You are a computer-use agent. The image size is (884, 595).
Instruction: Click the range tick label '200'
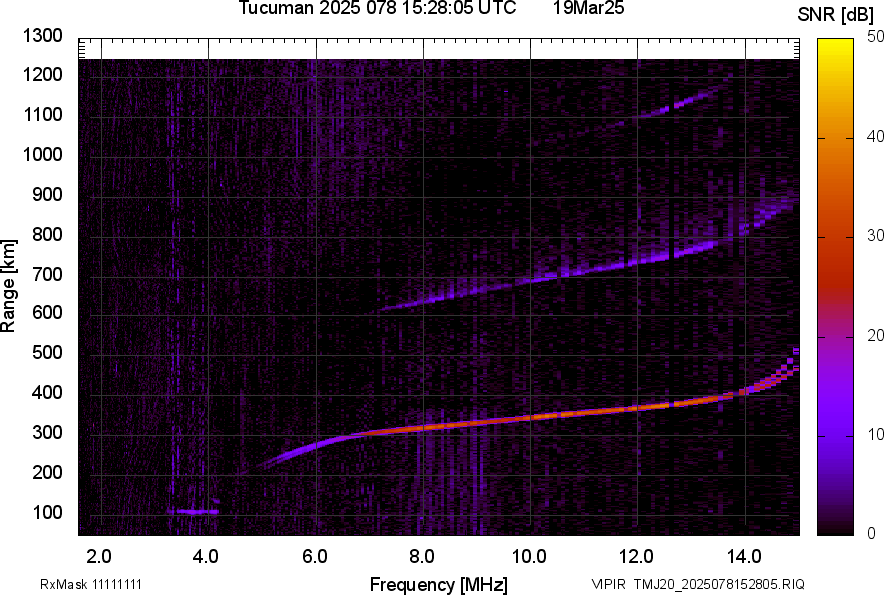(47, 472)
